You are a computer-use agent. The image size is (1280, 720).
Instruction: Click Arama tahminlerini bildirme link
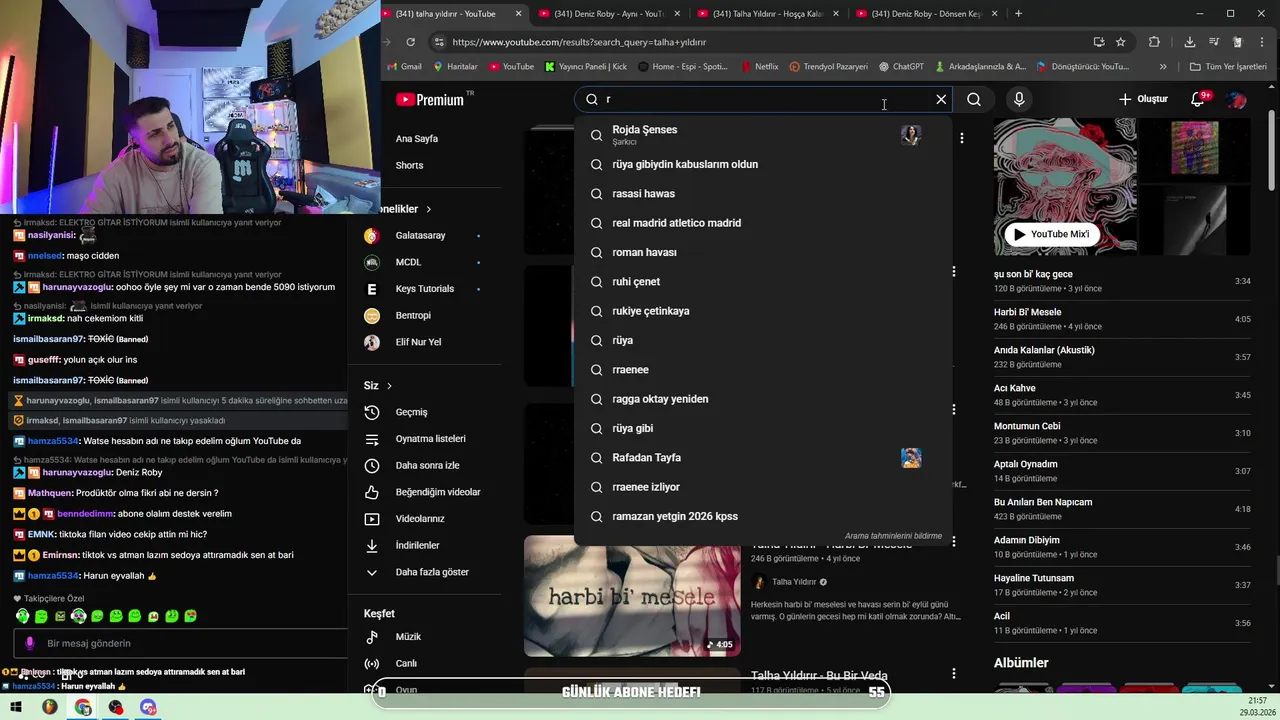click(x=893, y=536)
